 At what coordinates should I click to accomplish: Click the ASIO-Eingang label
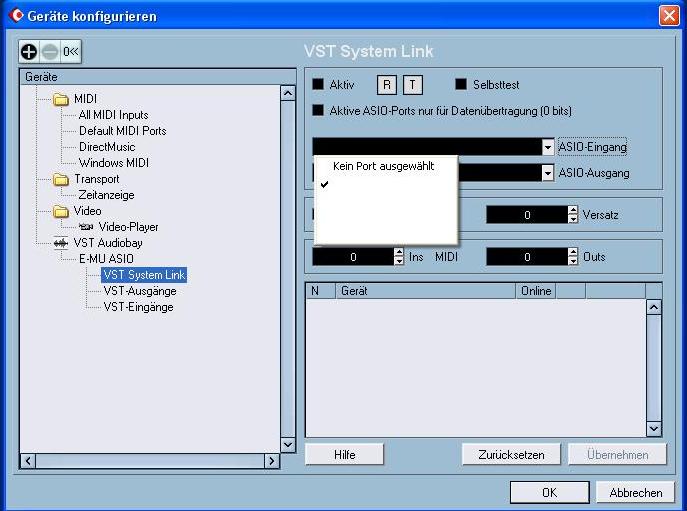point(592,147)
